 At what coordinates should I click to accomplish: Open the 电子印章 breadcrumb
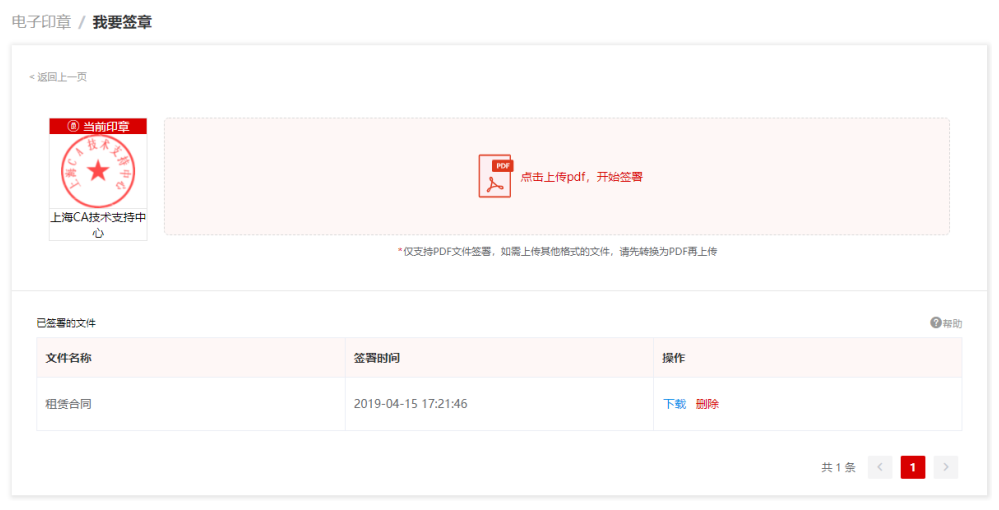[x=41, y=22]
